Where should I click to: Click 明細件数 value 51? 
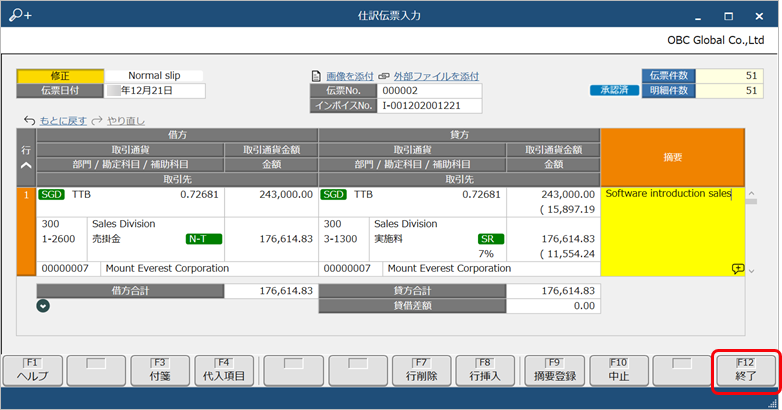729,91
